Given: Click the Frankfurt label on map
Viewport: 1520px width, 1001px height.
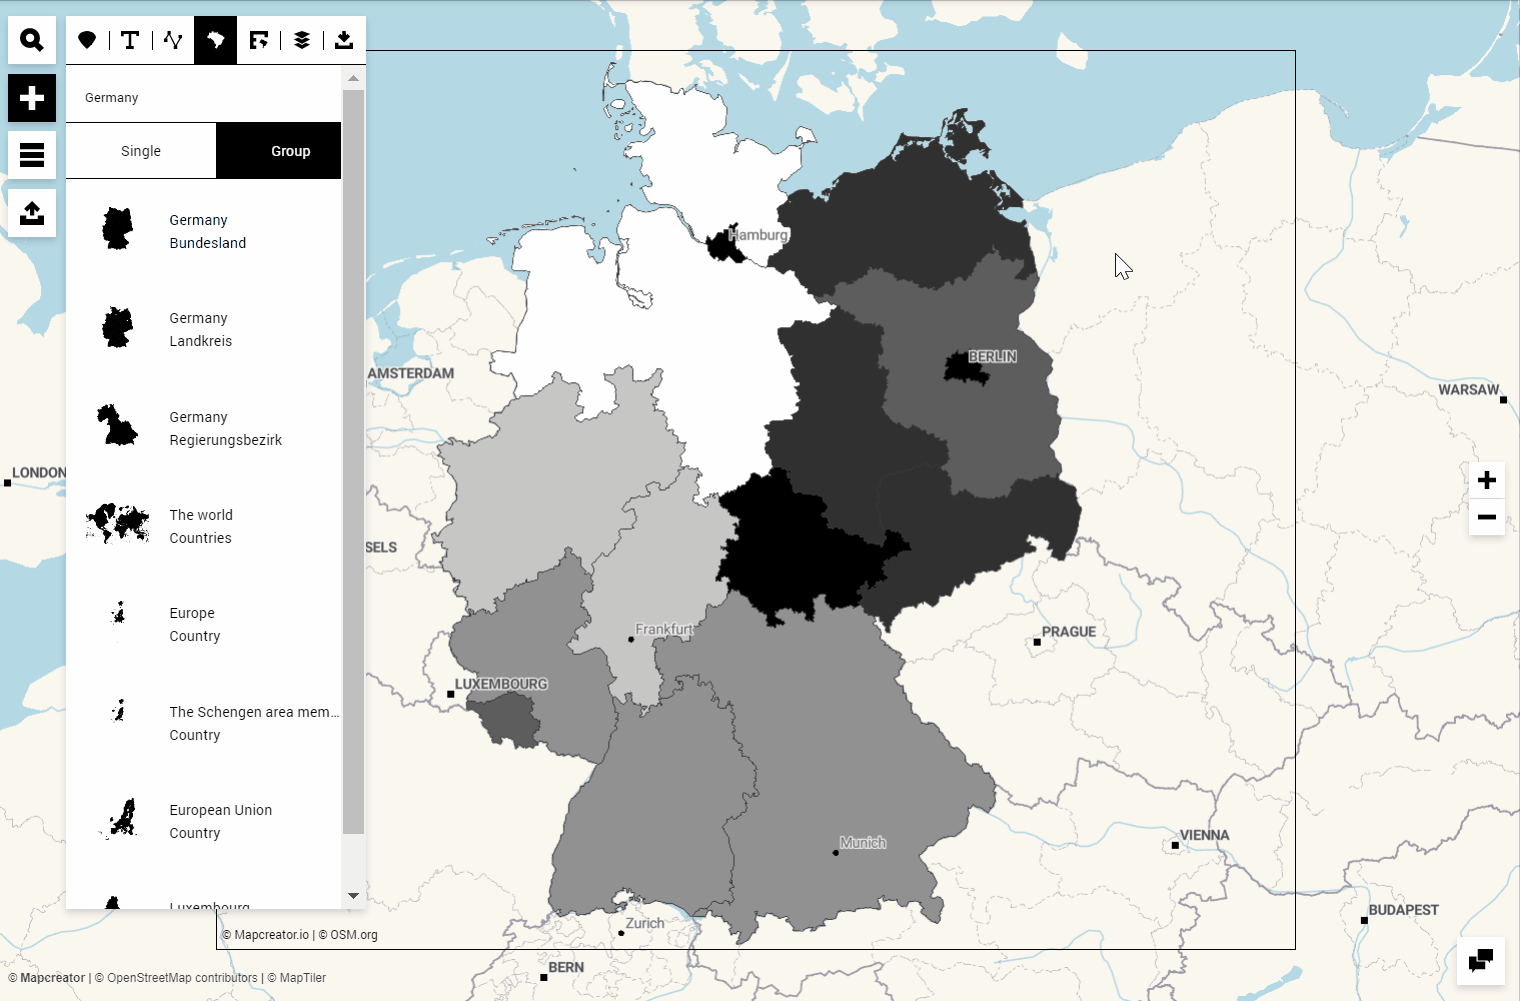Looking at the screenshot, I should point(664,629).
